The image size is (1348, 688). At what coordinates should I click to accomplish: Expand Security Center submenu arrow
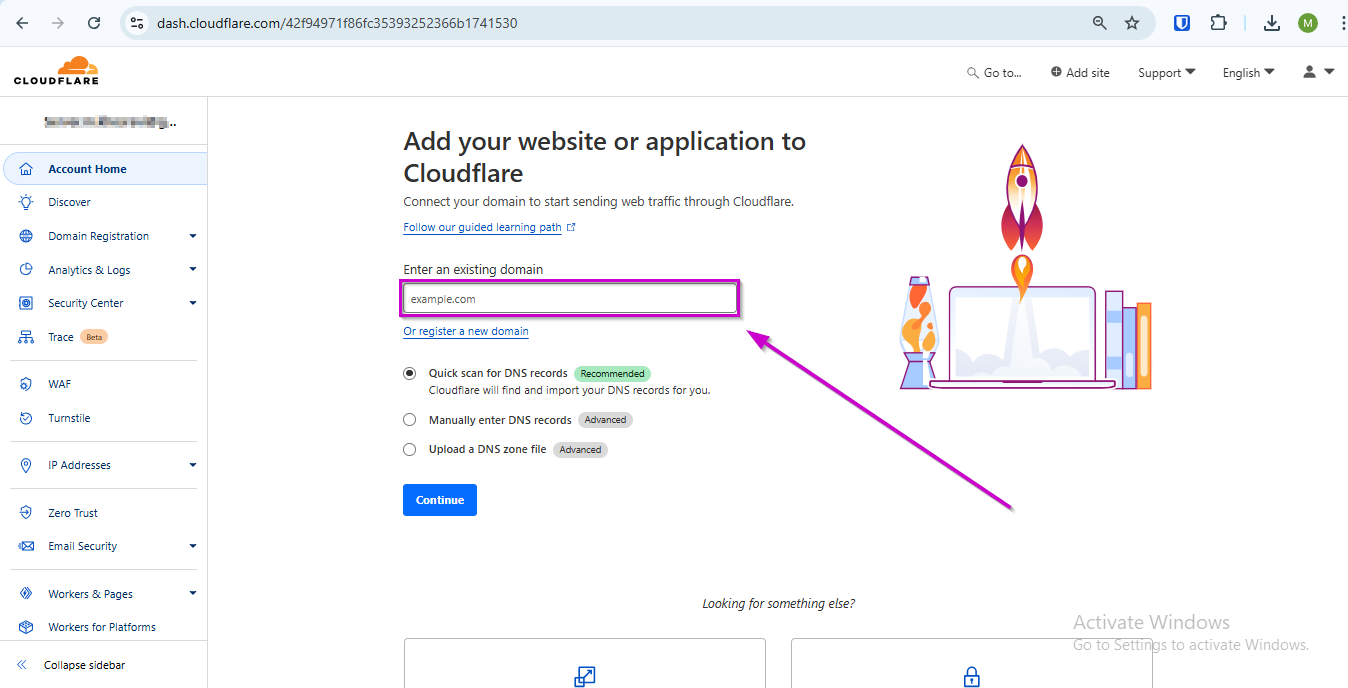point(193,303)
